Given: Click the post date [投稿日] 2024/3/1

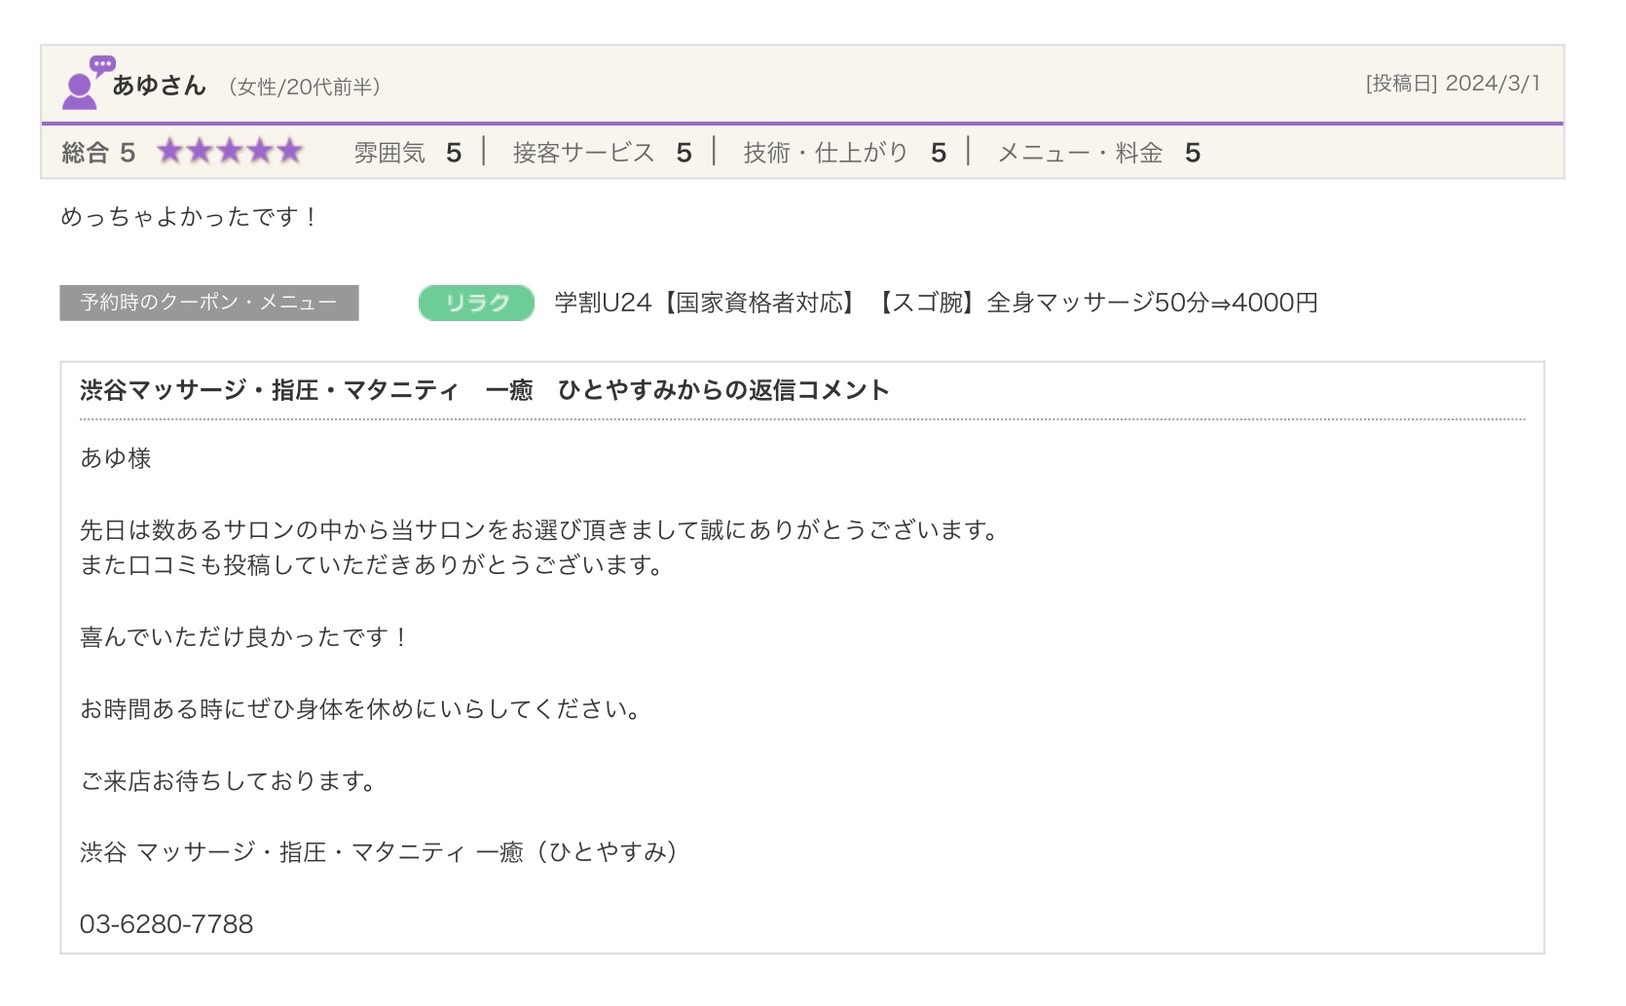Looking at the screenshot, I should [x=1452, y=83].
